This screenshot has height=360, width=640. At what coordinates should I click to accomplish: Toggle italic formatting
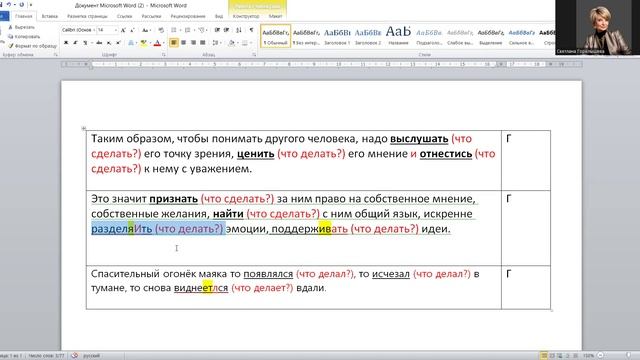pos(76,42)
